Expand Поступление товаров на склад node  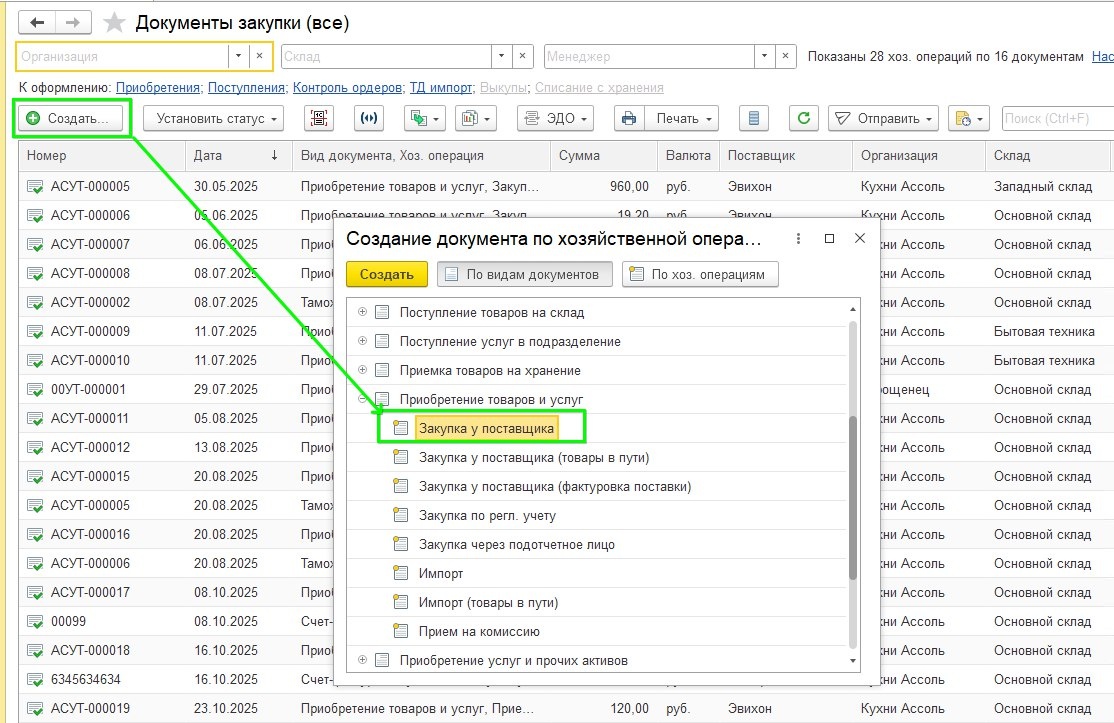coord(362,312)
